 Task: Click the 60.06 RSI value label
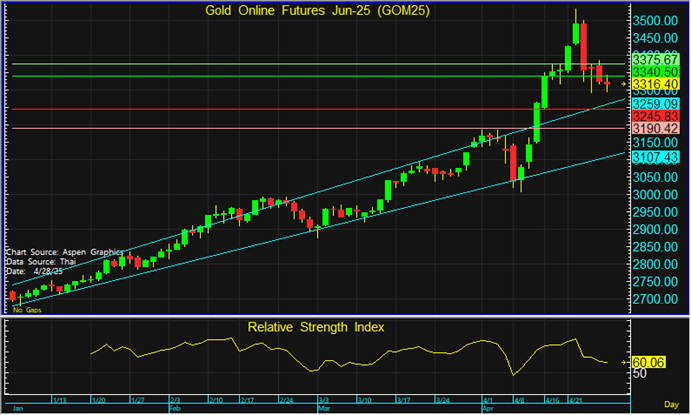click(x=651, y=361)
